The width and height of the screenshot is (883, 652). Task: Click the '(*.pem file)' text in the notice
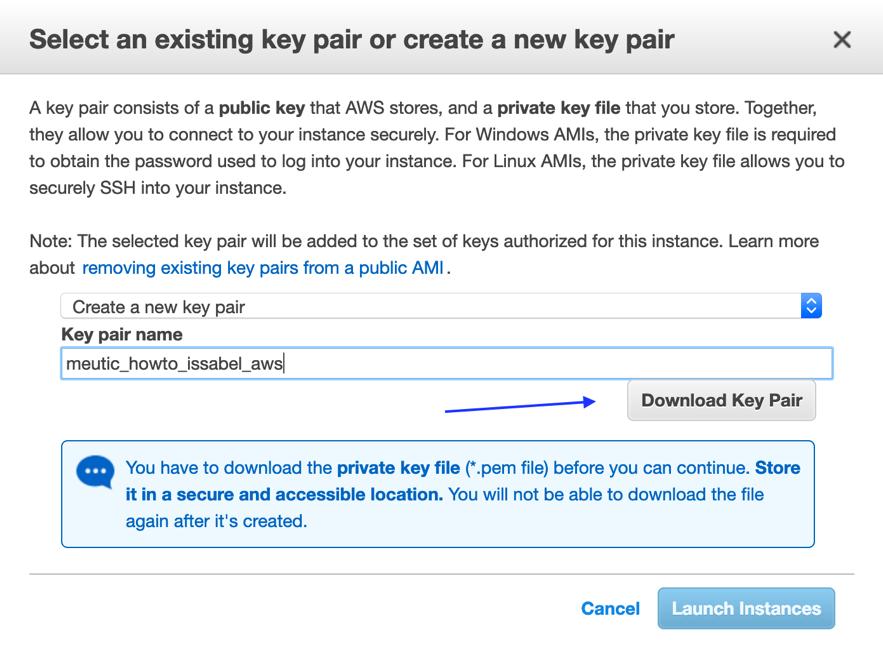pyautogui.click(x=506, y=468)
